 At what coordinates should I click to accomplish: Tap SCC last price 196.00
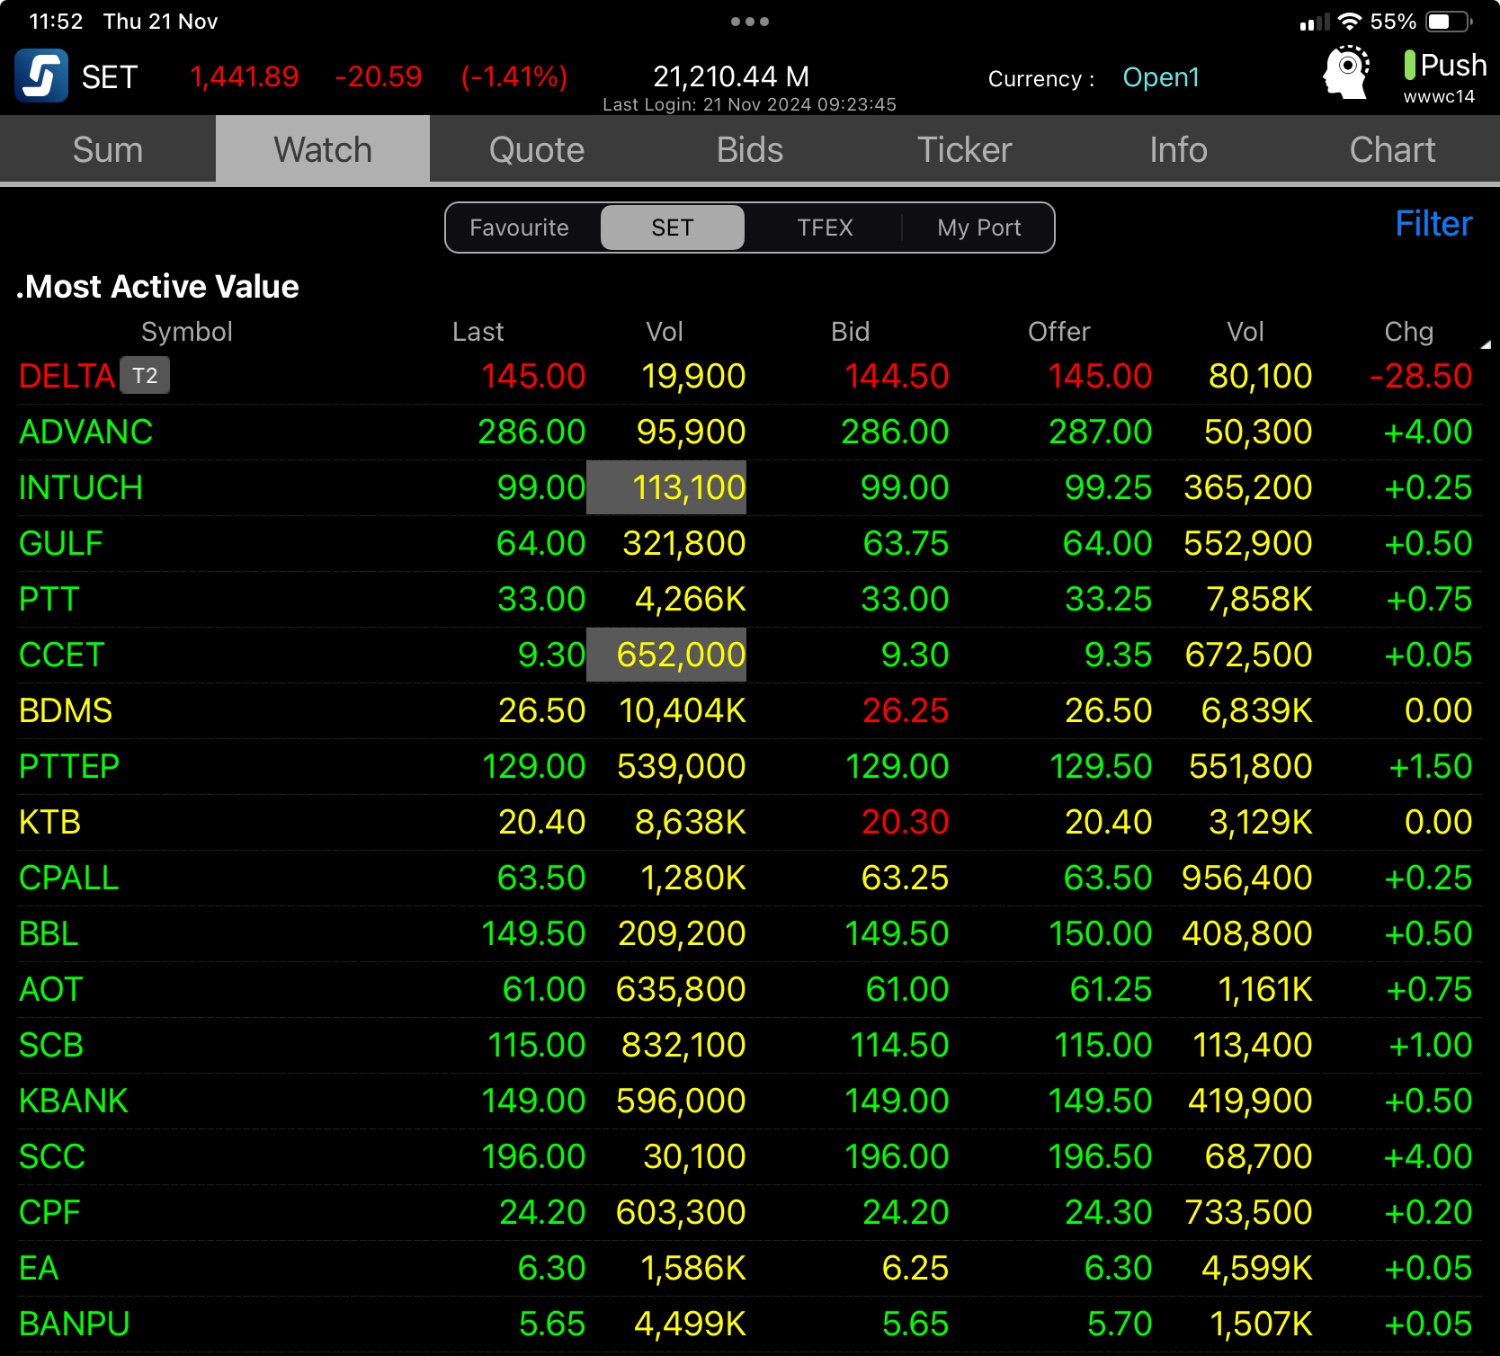[534, 1157]
